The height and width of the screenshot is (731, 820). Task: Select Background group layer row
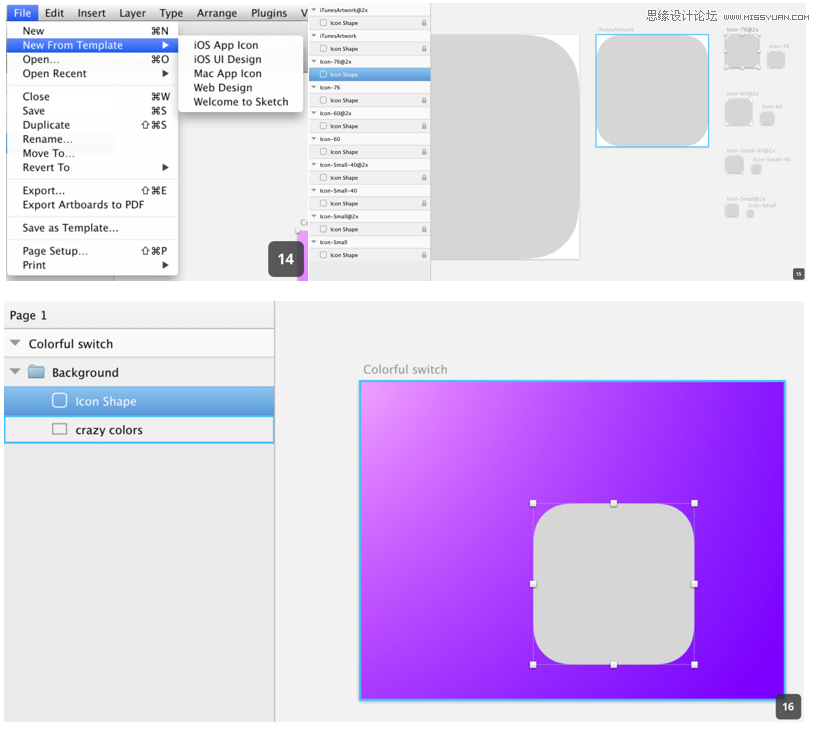click(x=139, y=372)
